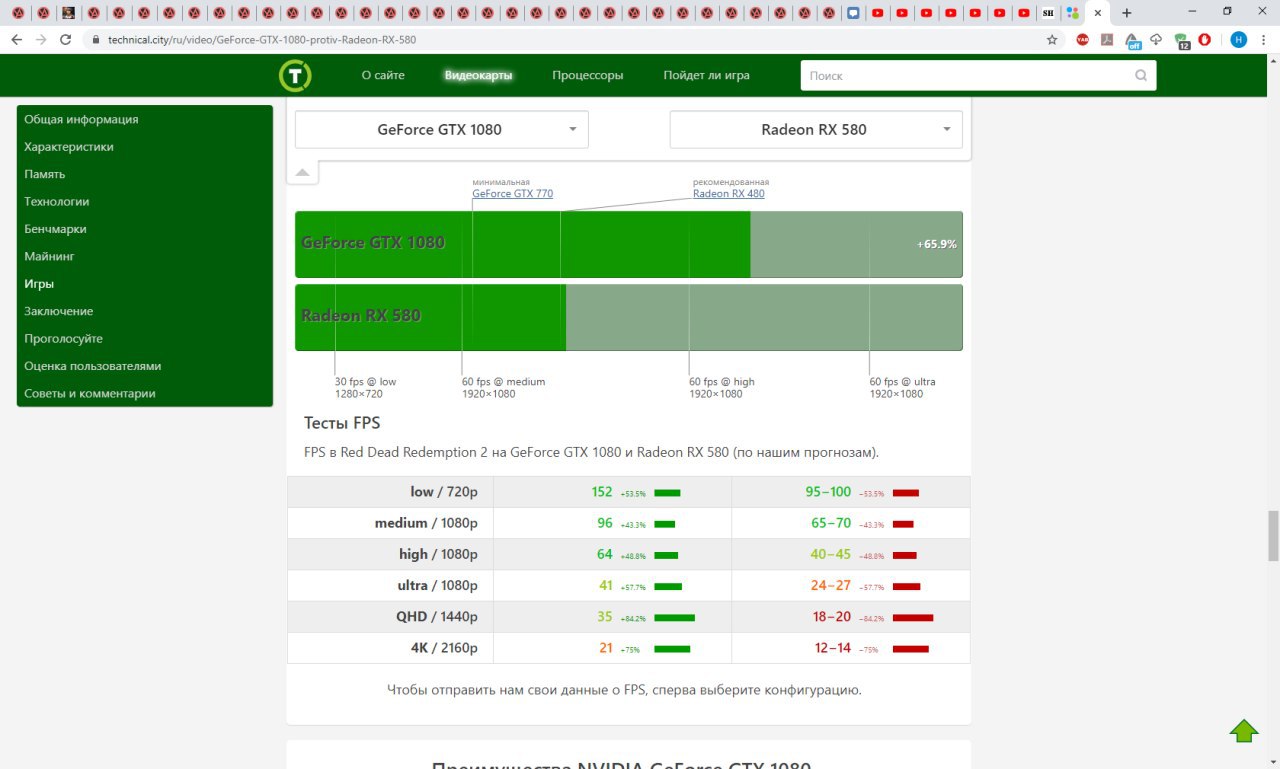Image resolution: width=1280 pixels, height=769 pixels.
Task: Click the '4K / 2160p' row label
Action: click(x=444, y=648)
